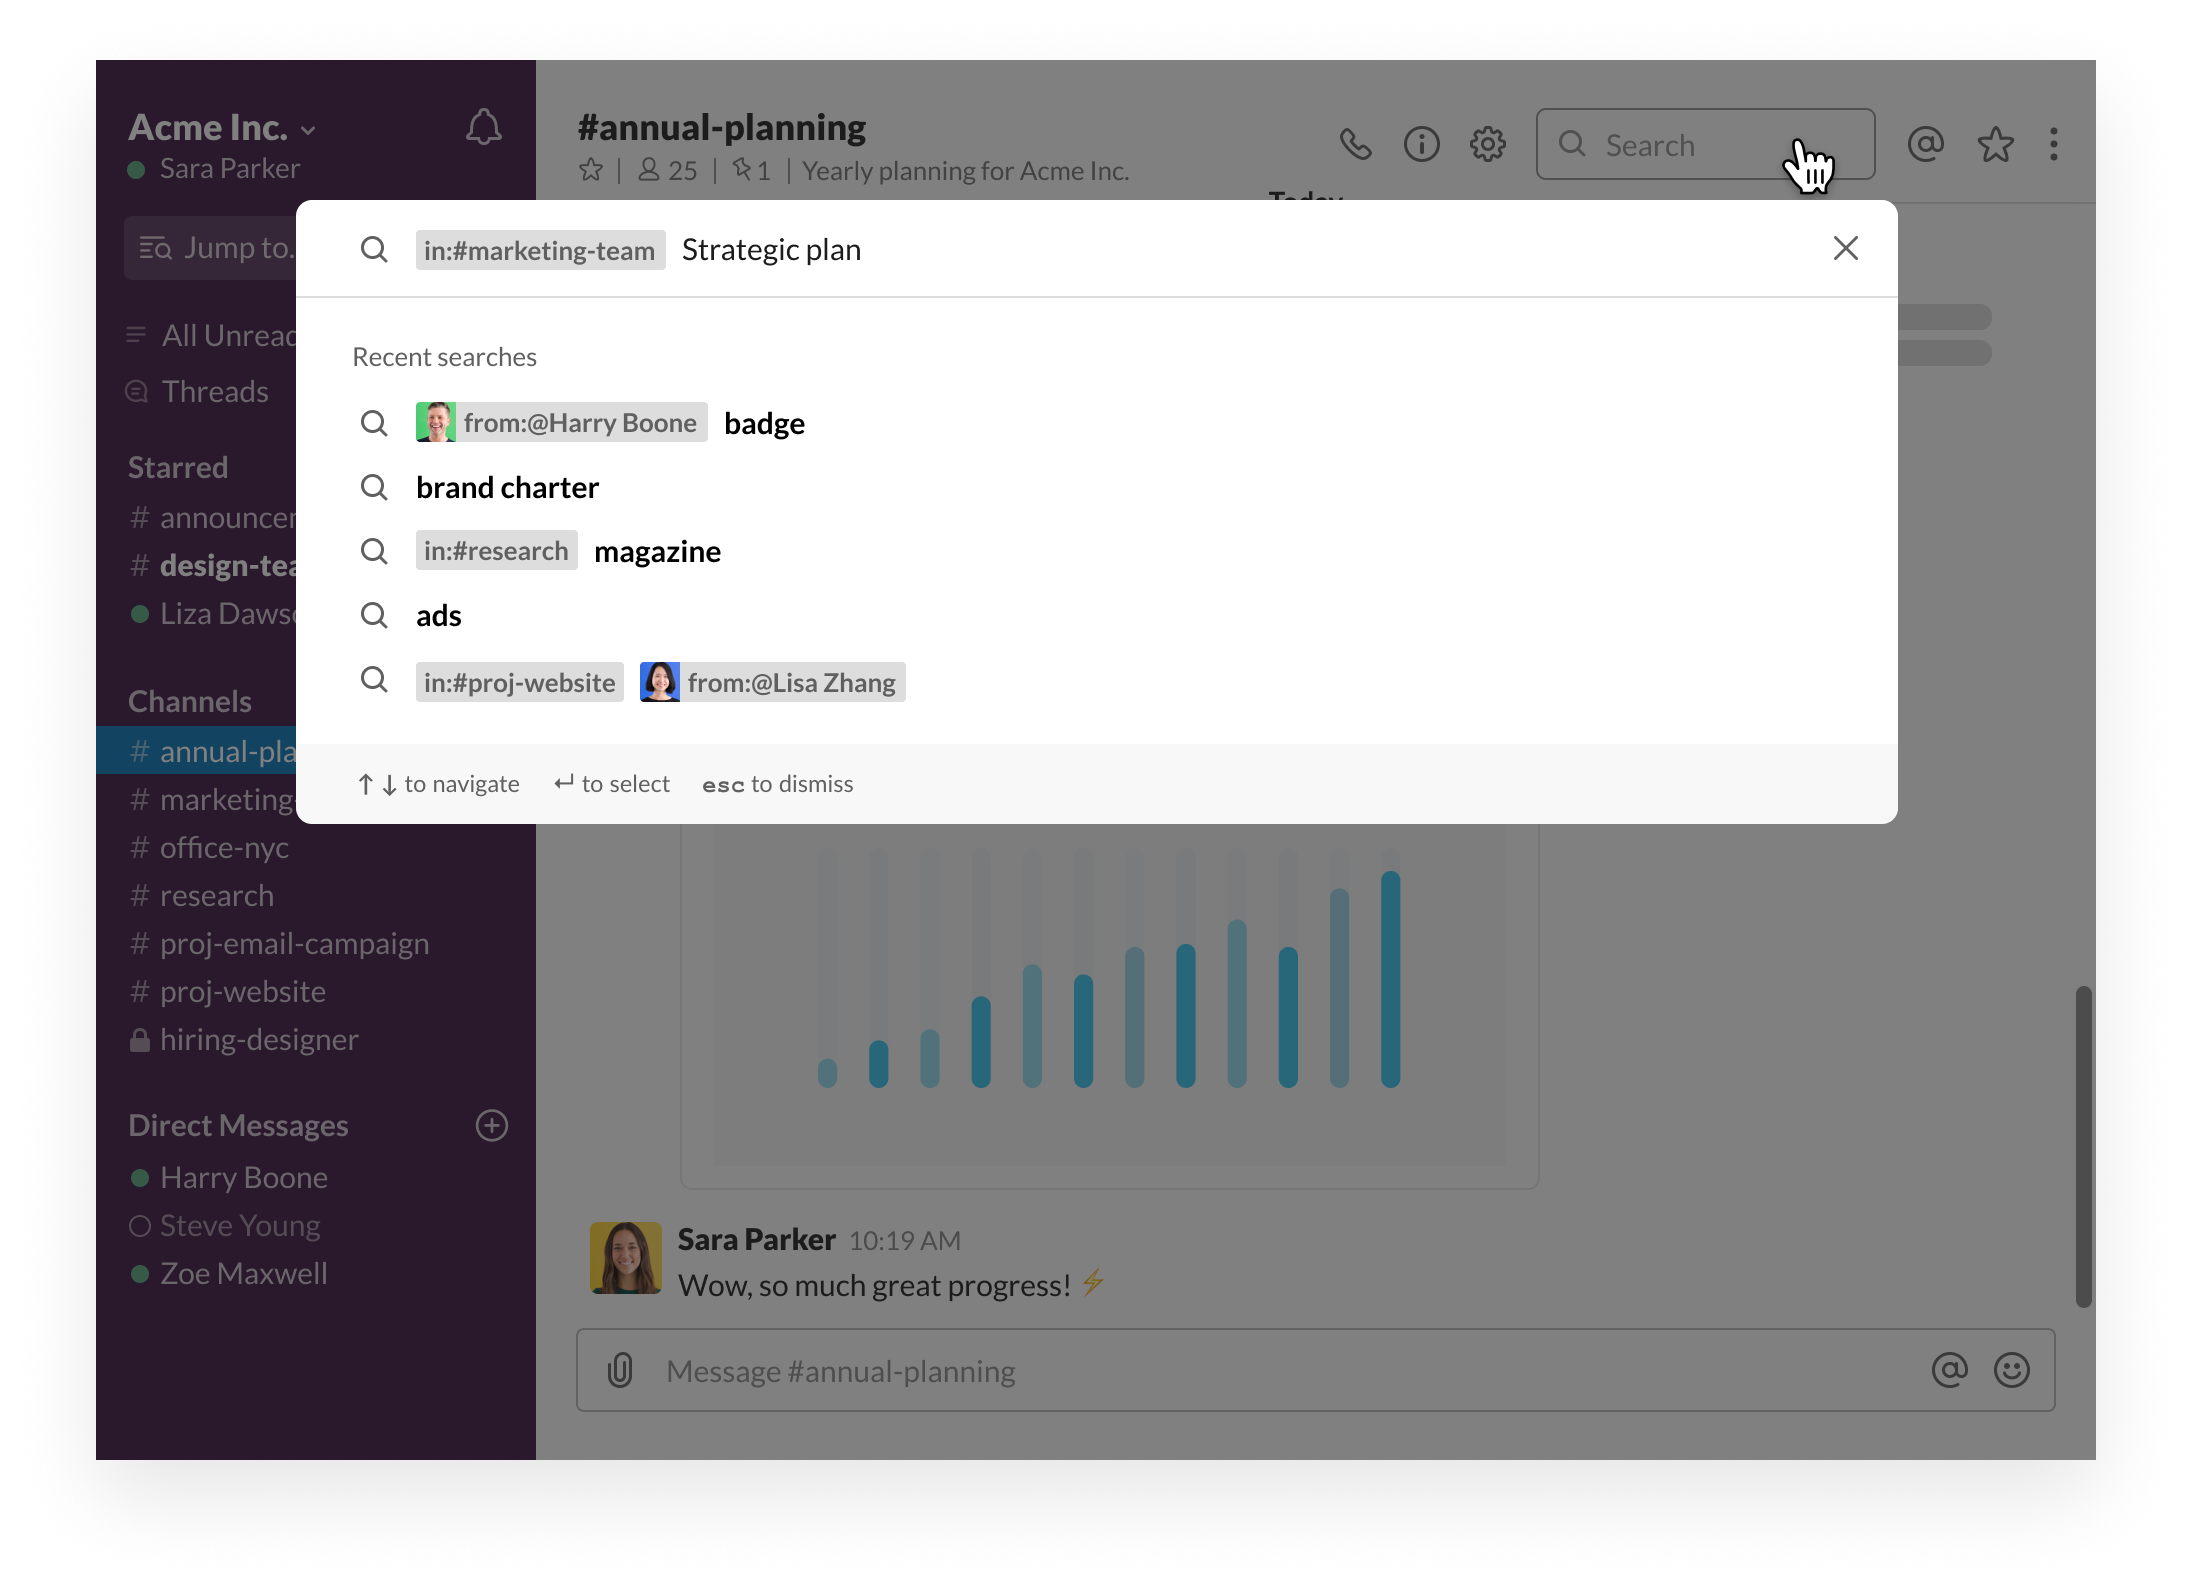The image size is (2192, 1592).
Task: Close the search modal
Action: pos(1845,248)
